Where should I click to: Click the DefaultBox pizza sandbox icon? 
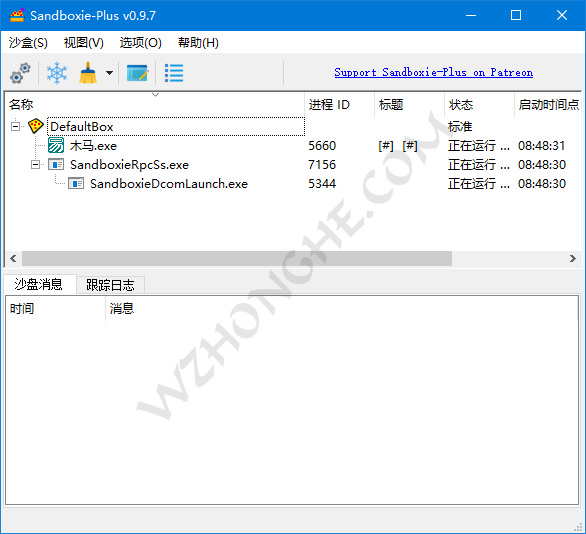click(36, 126)
